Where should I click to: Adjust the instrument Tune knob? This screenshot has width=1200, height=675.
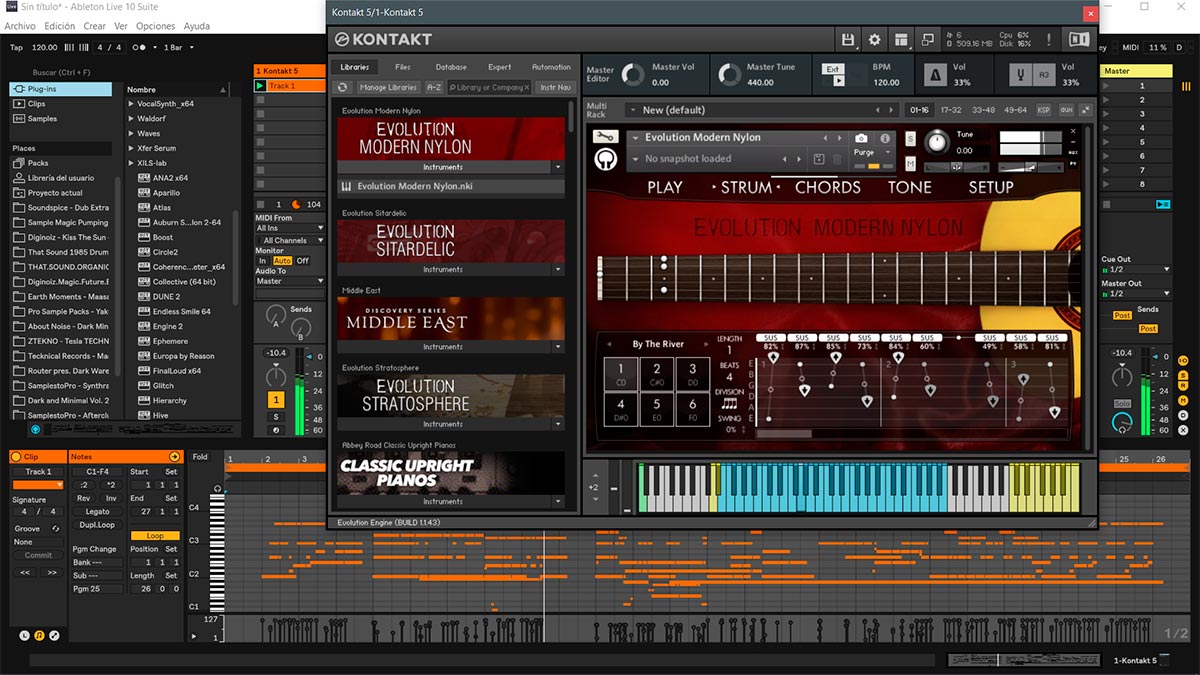(x=936, y=142)
